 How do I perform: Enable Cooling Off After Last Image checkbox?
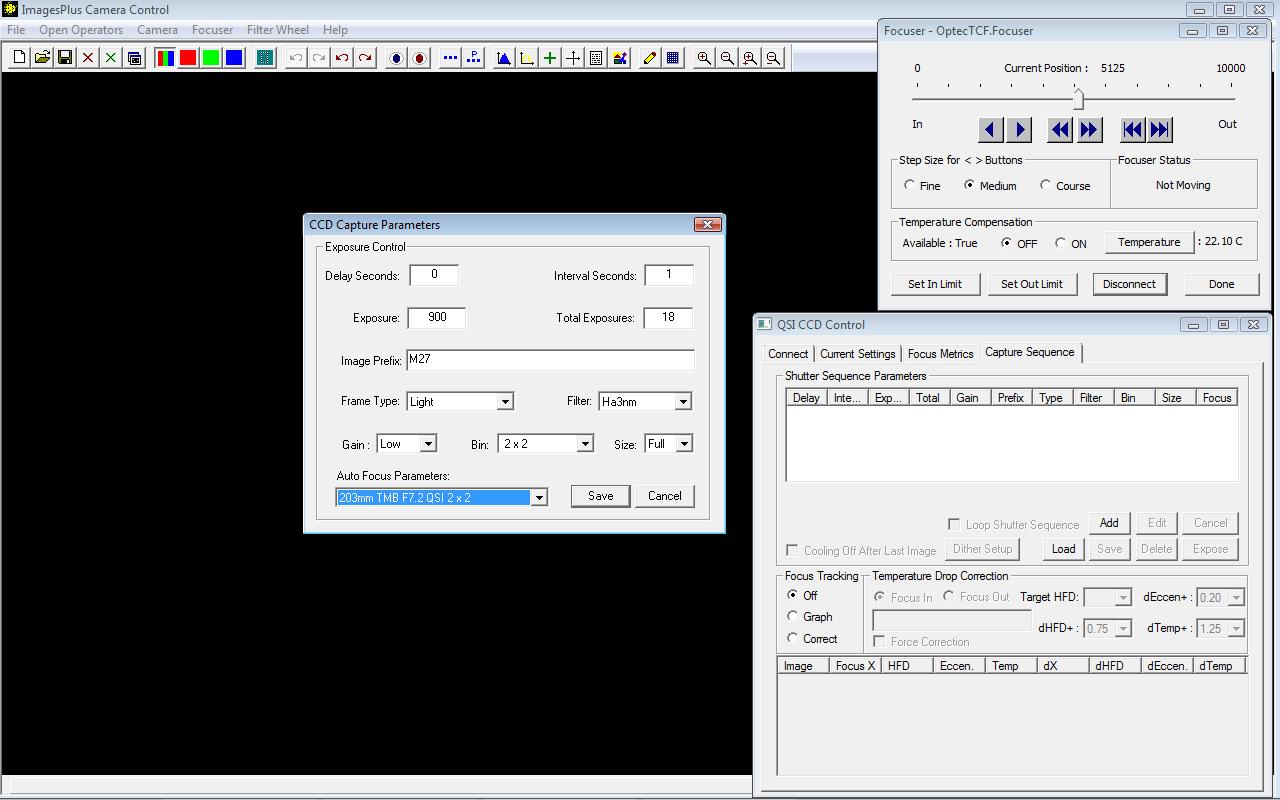(792, 550)
